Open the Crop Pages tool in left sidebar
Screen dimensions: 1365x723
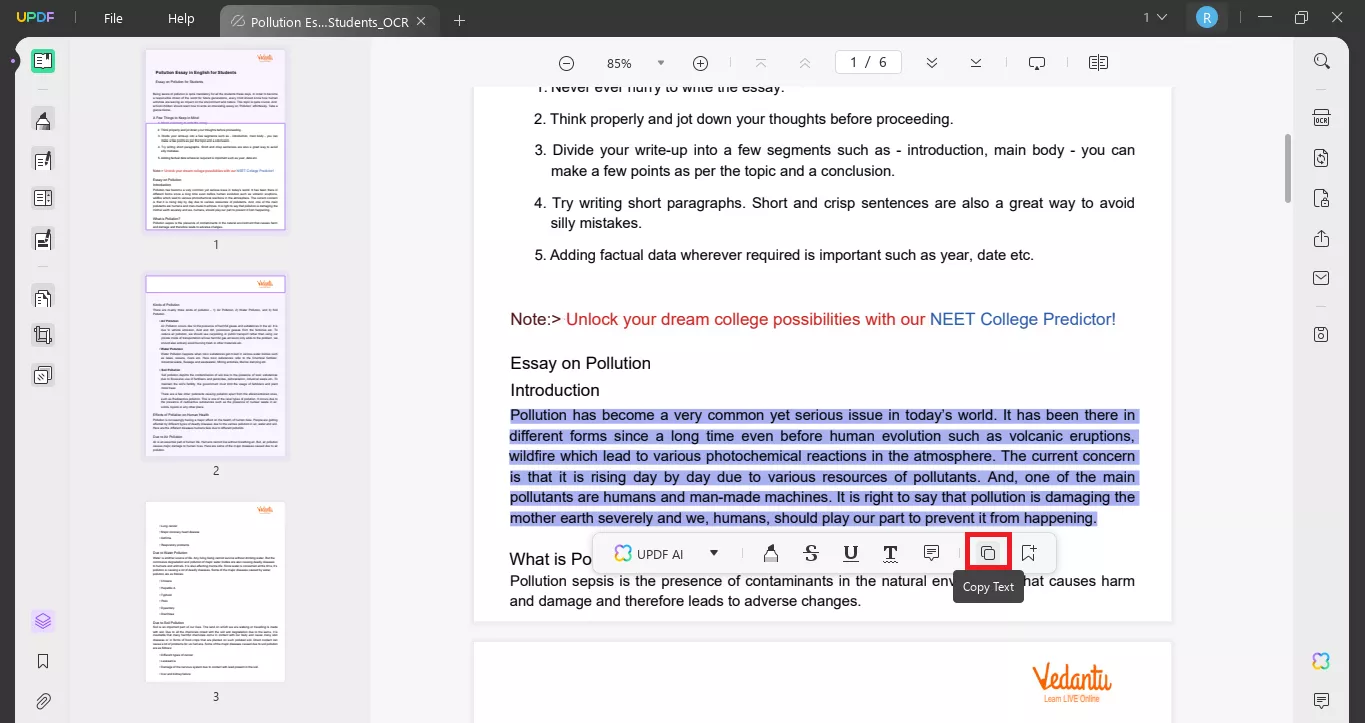(x=43, y=336)
